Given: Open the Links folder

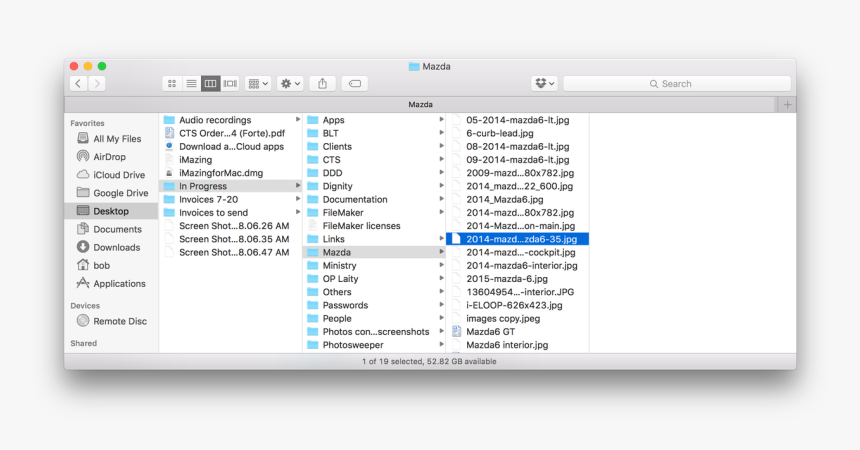Looking at the screenshot, I should tap(374, 239).
